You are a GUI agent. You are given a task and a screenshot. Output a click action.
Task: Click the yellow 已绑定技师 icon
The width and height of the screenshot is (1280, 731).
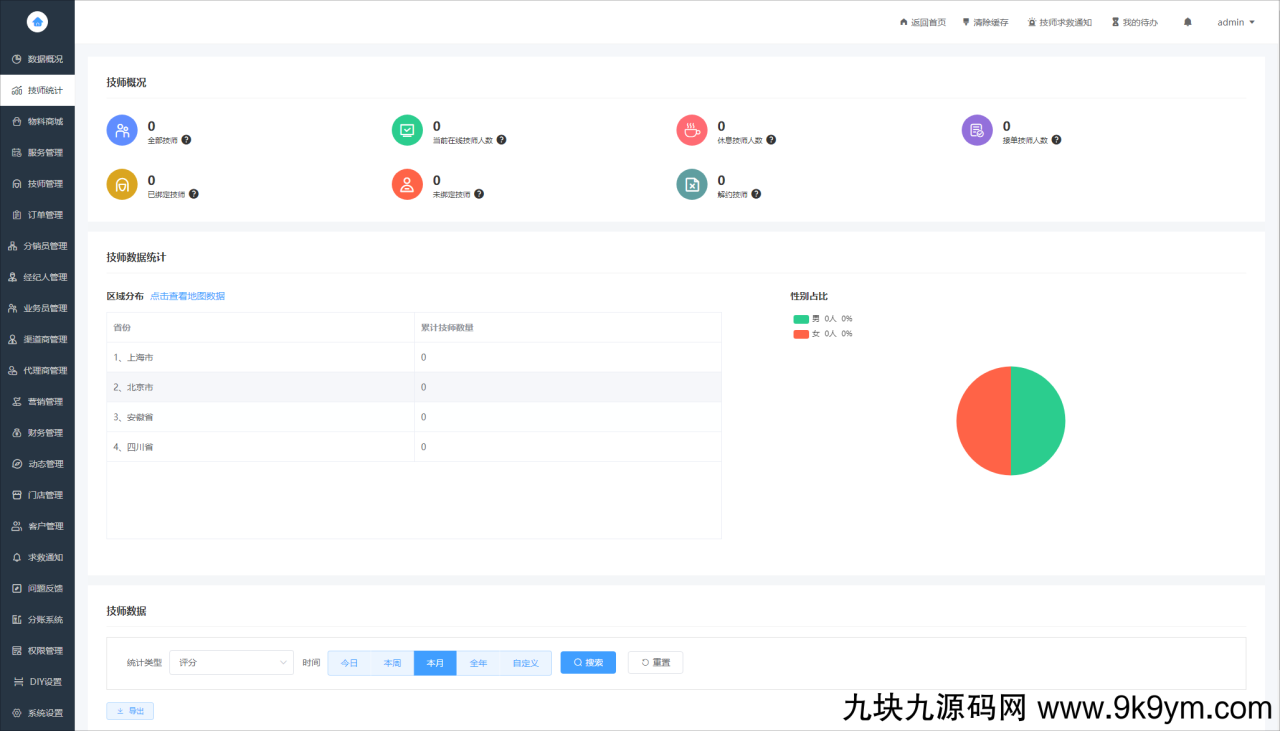click(122, 184)
